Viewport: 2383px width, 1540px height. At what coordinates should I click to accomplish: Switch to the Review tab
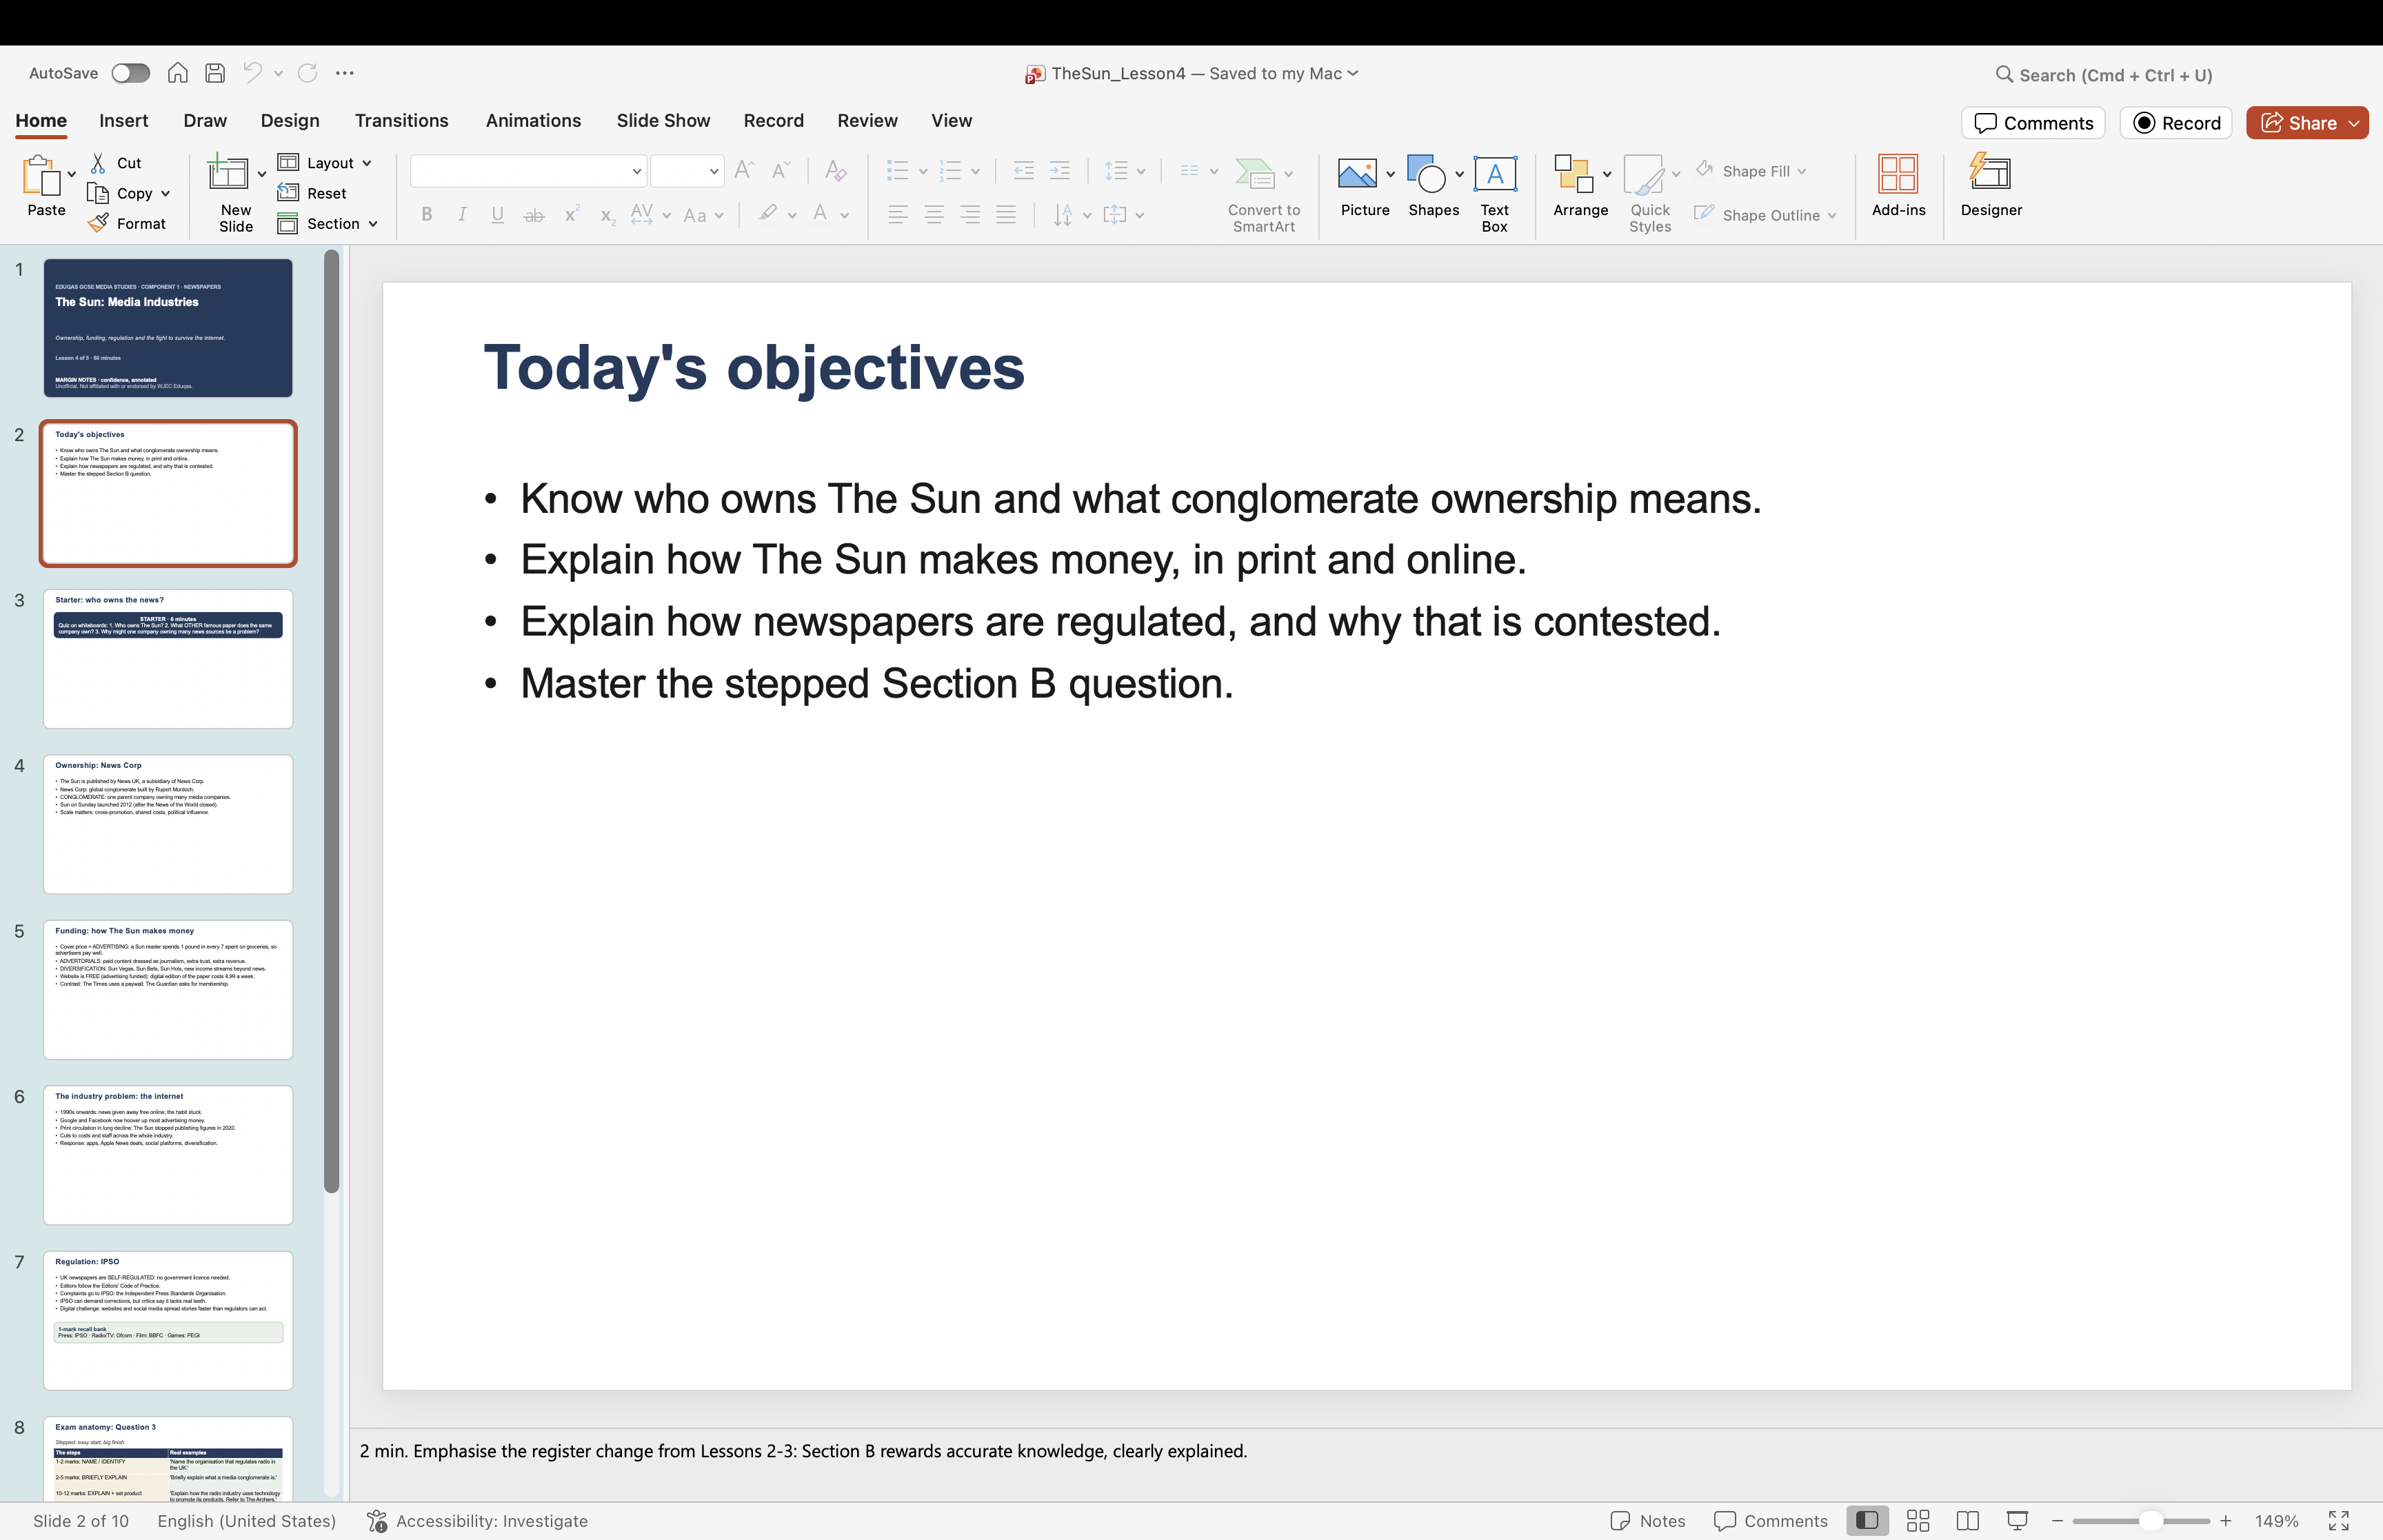867,120
